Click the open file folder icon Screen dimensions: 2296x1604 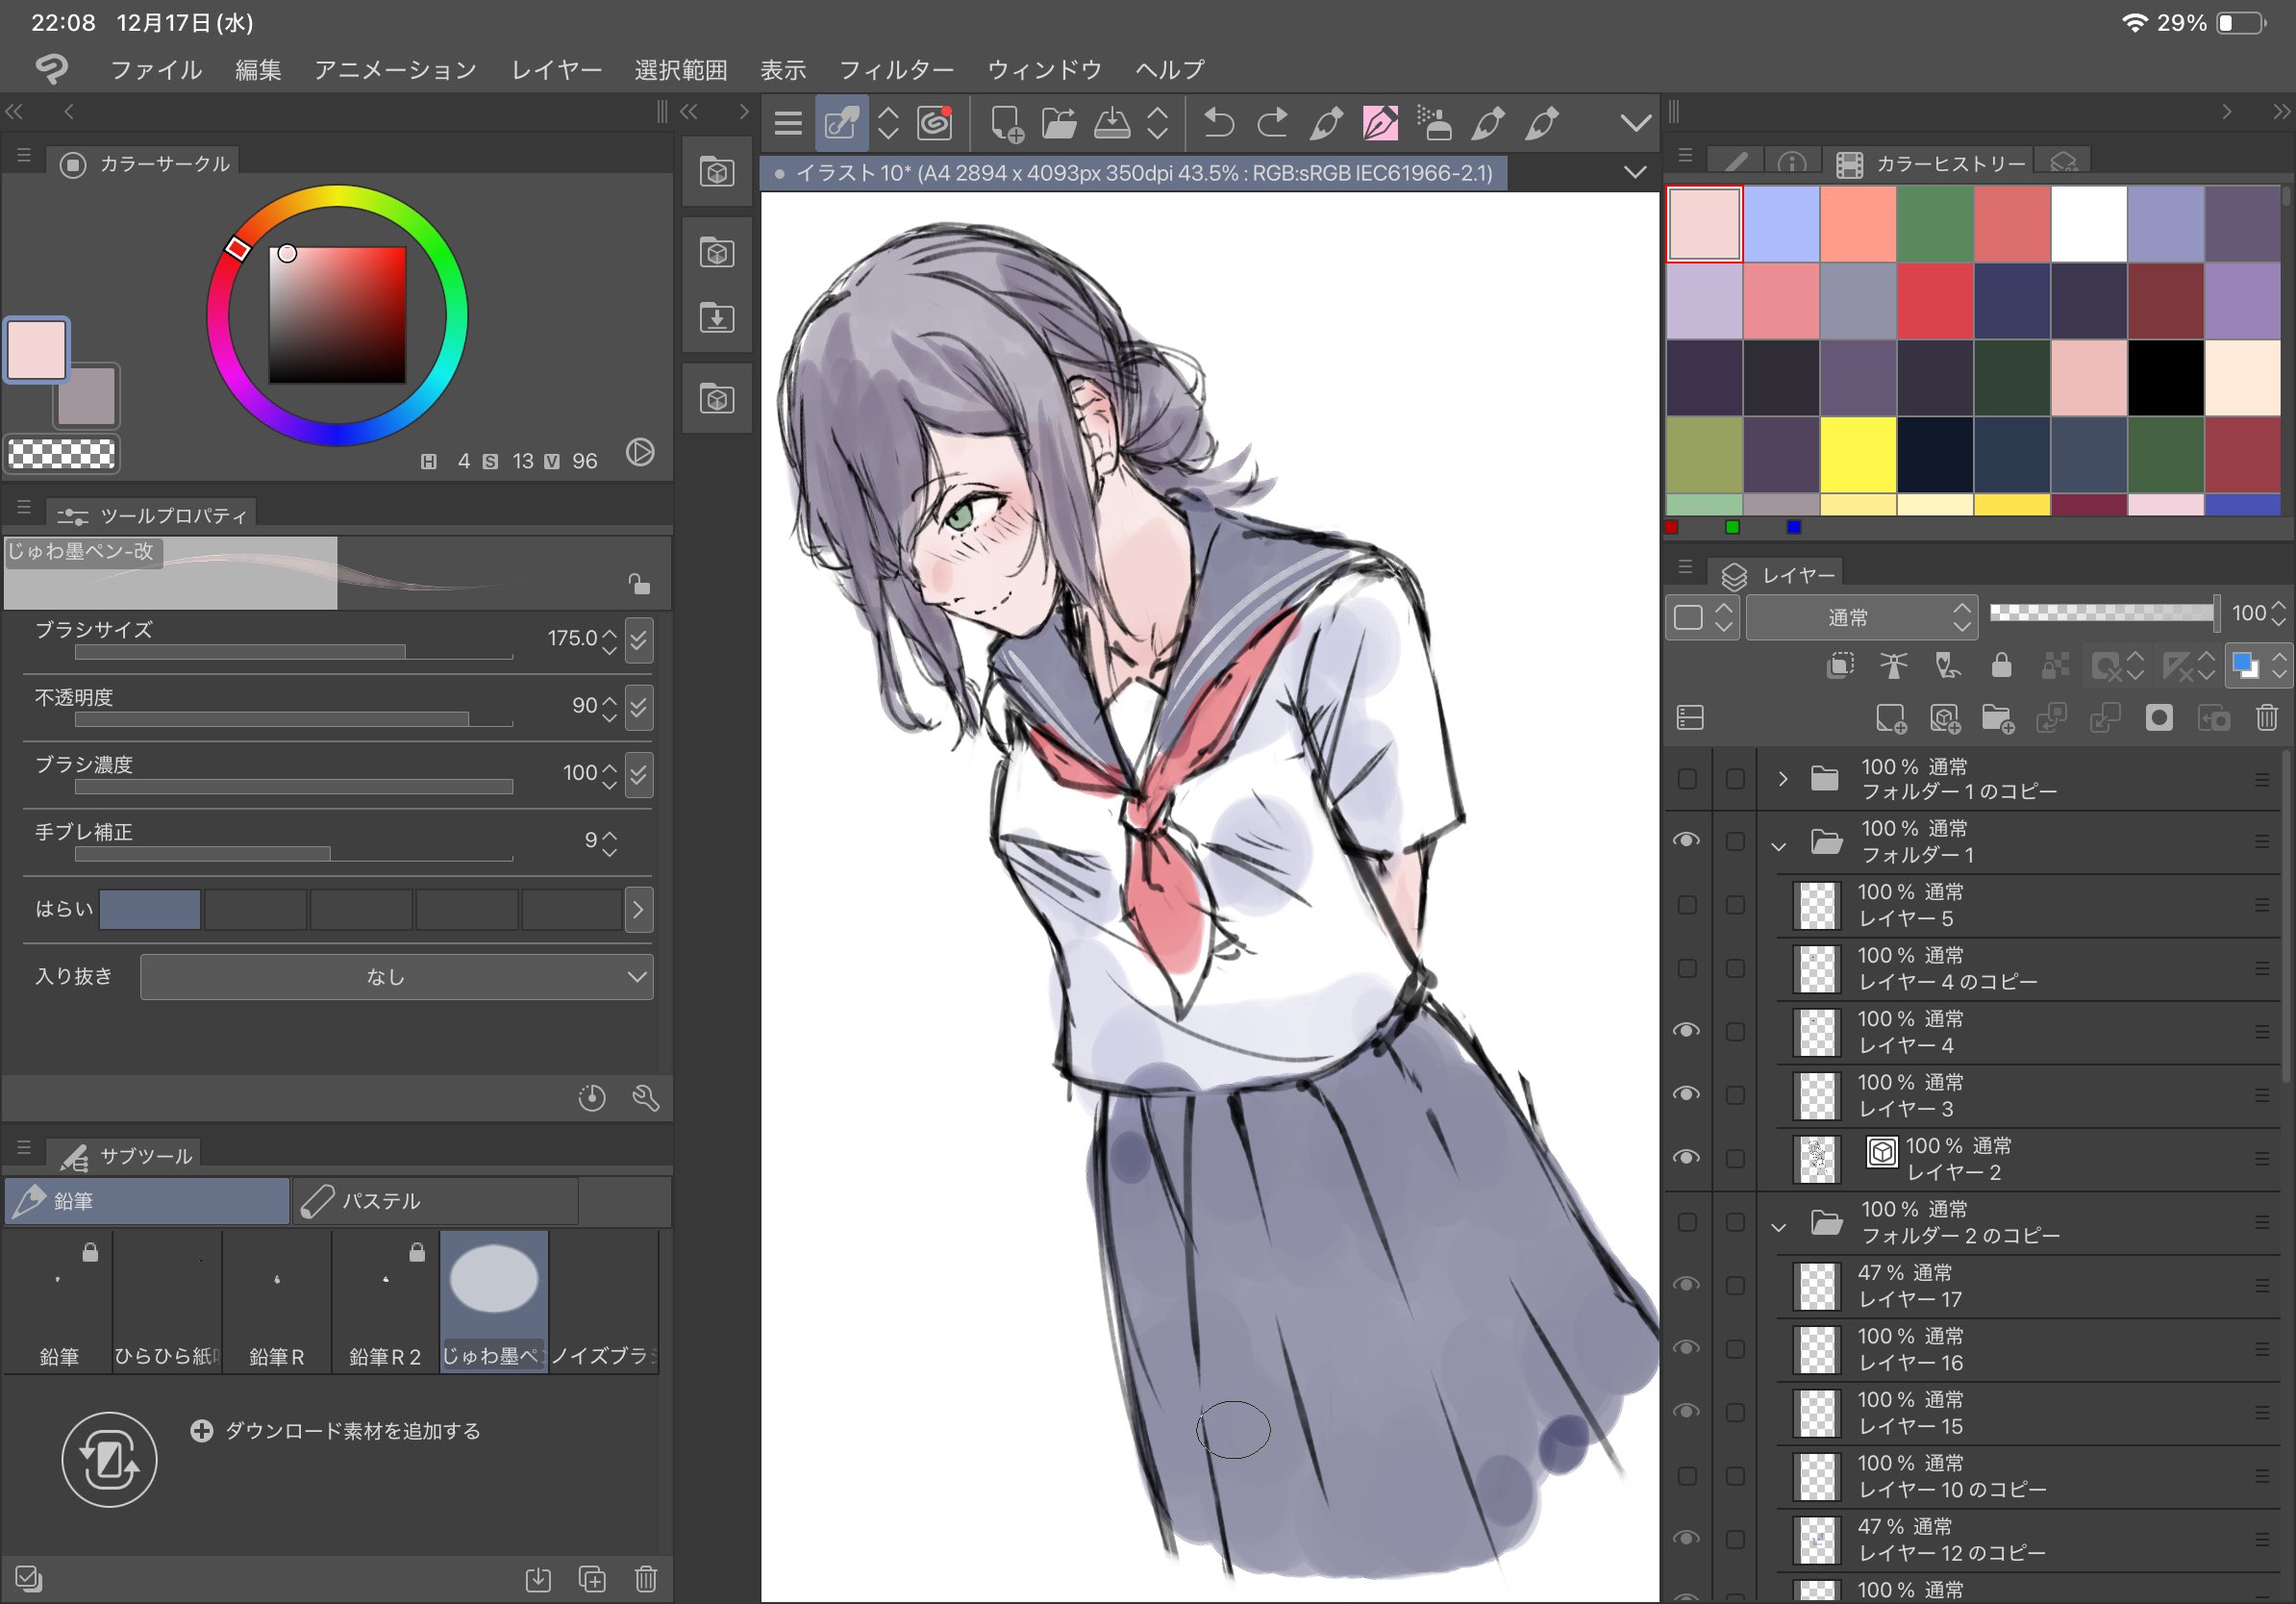pyautogui.click(x=1058, y=123)
